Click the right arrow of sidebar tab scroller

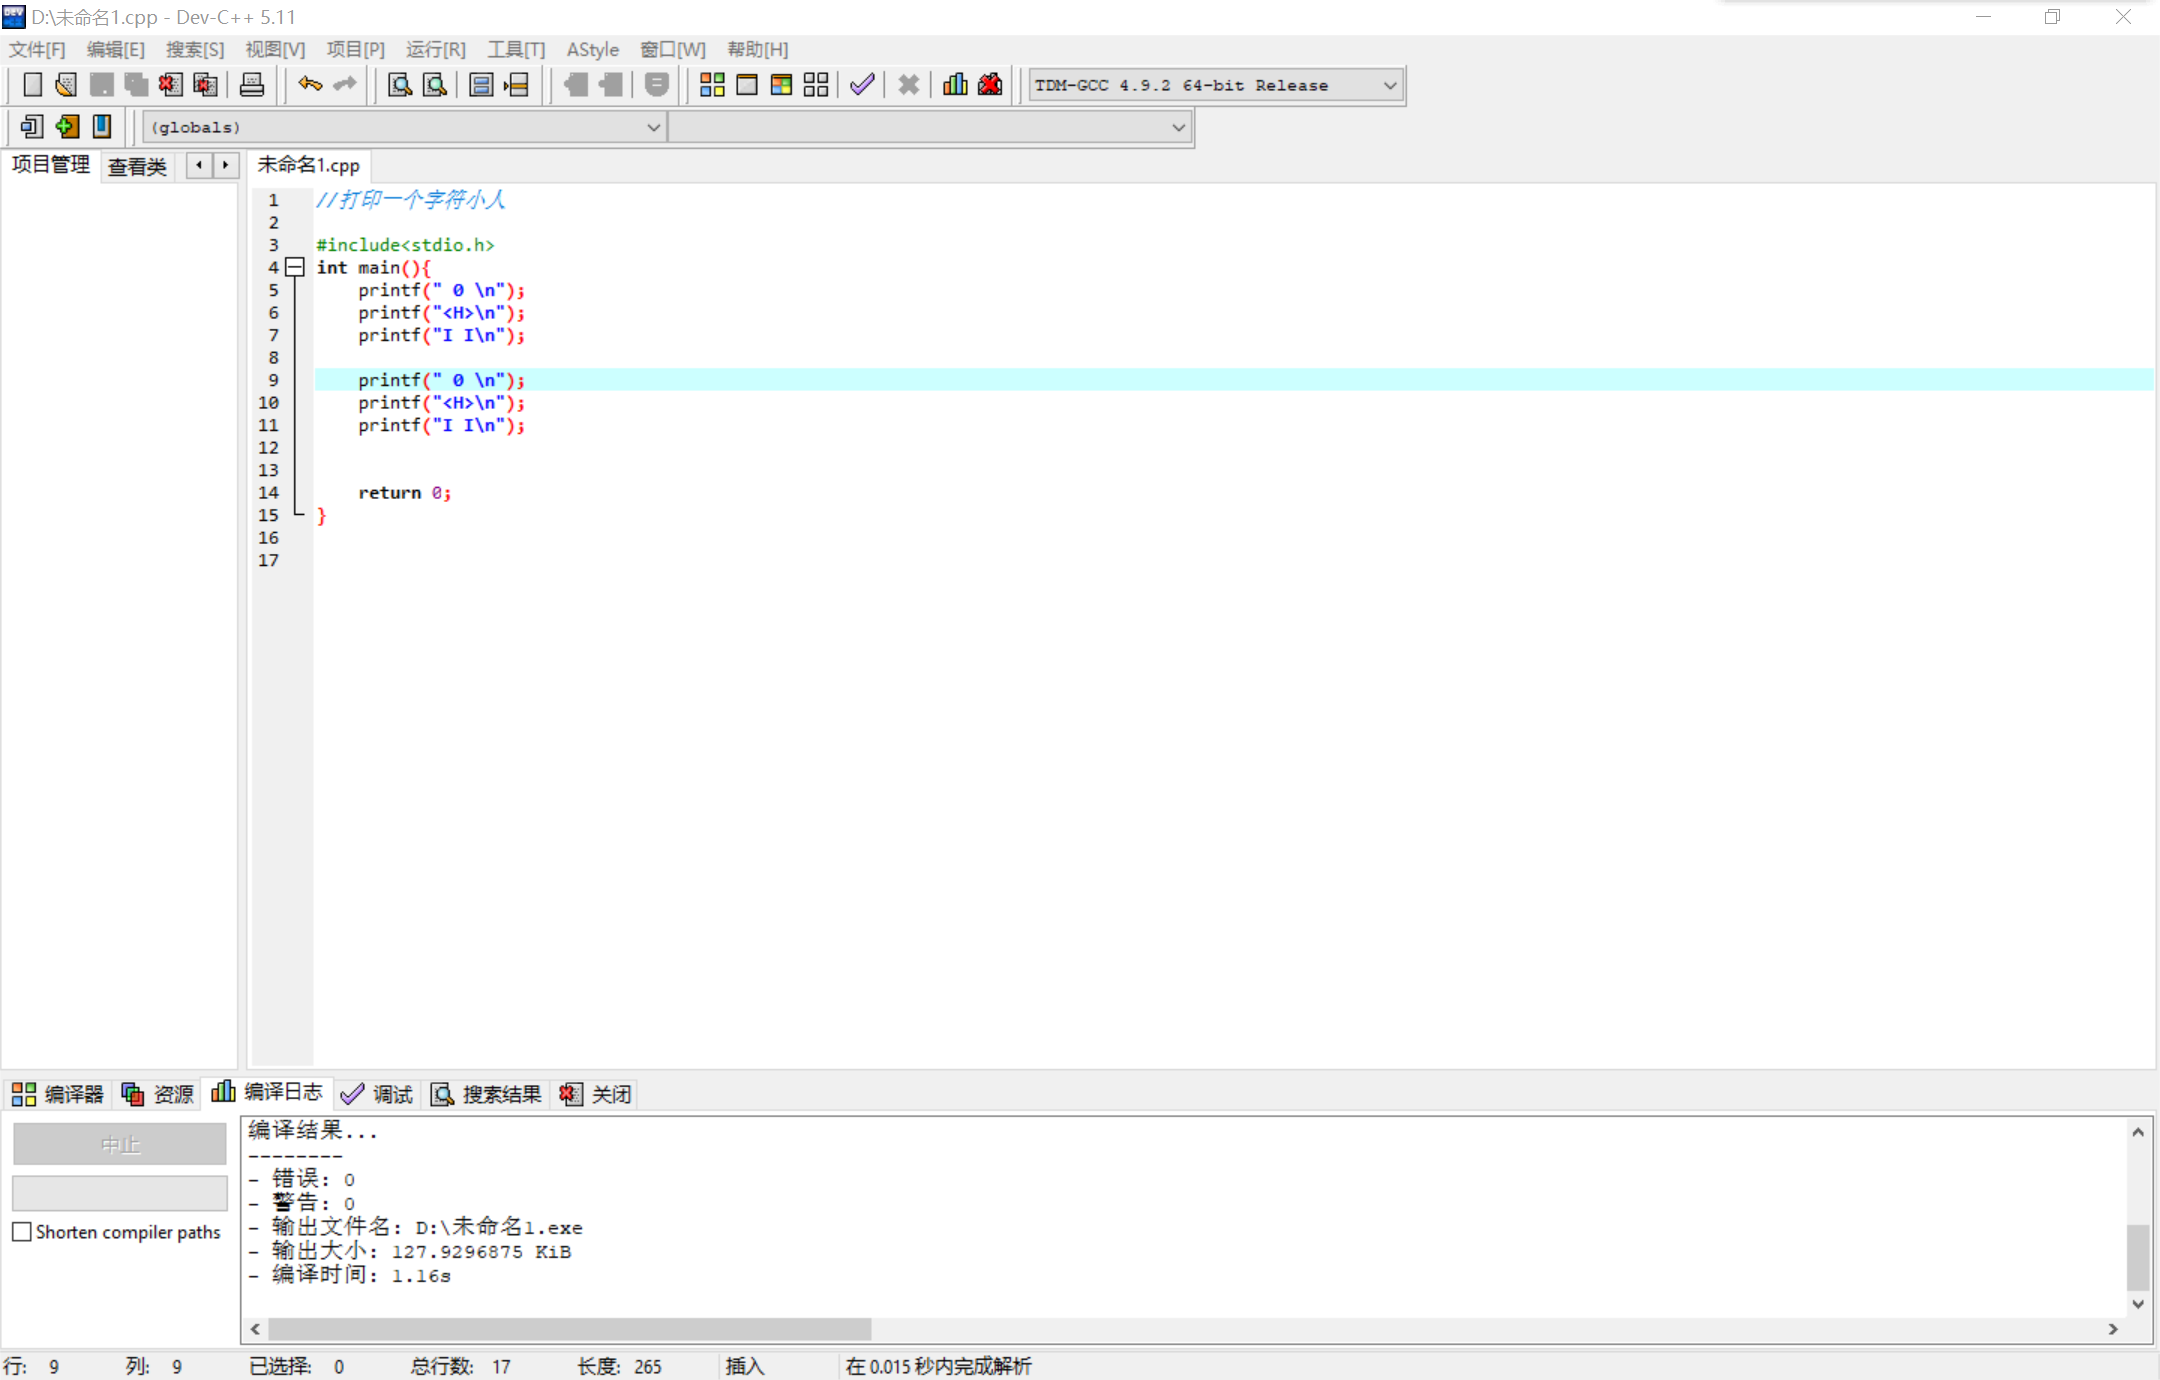tap(226, 165)
